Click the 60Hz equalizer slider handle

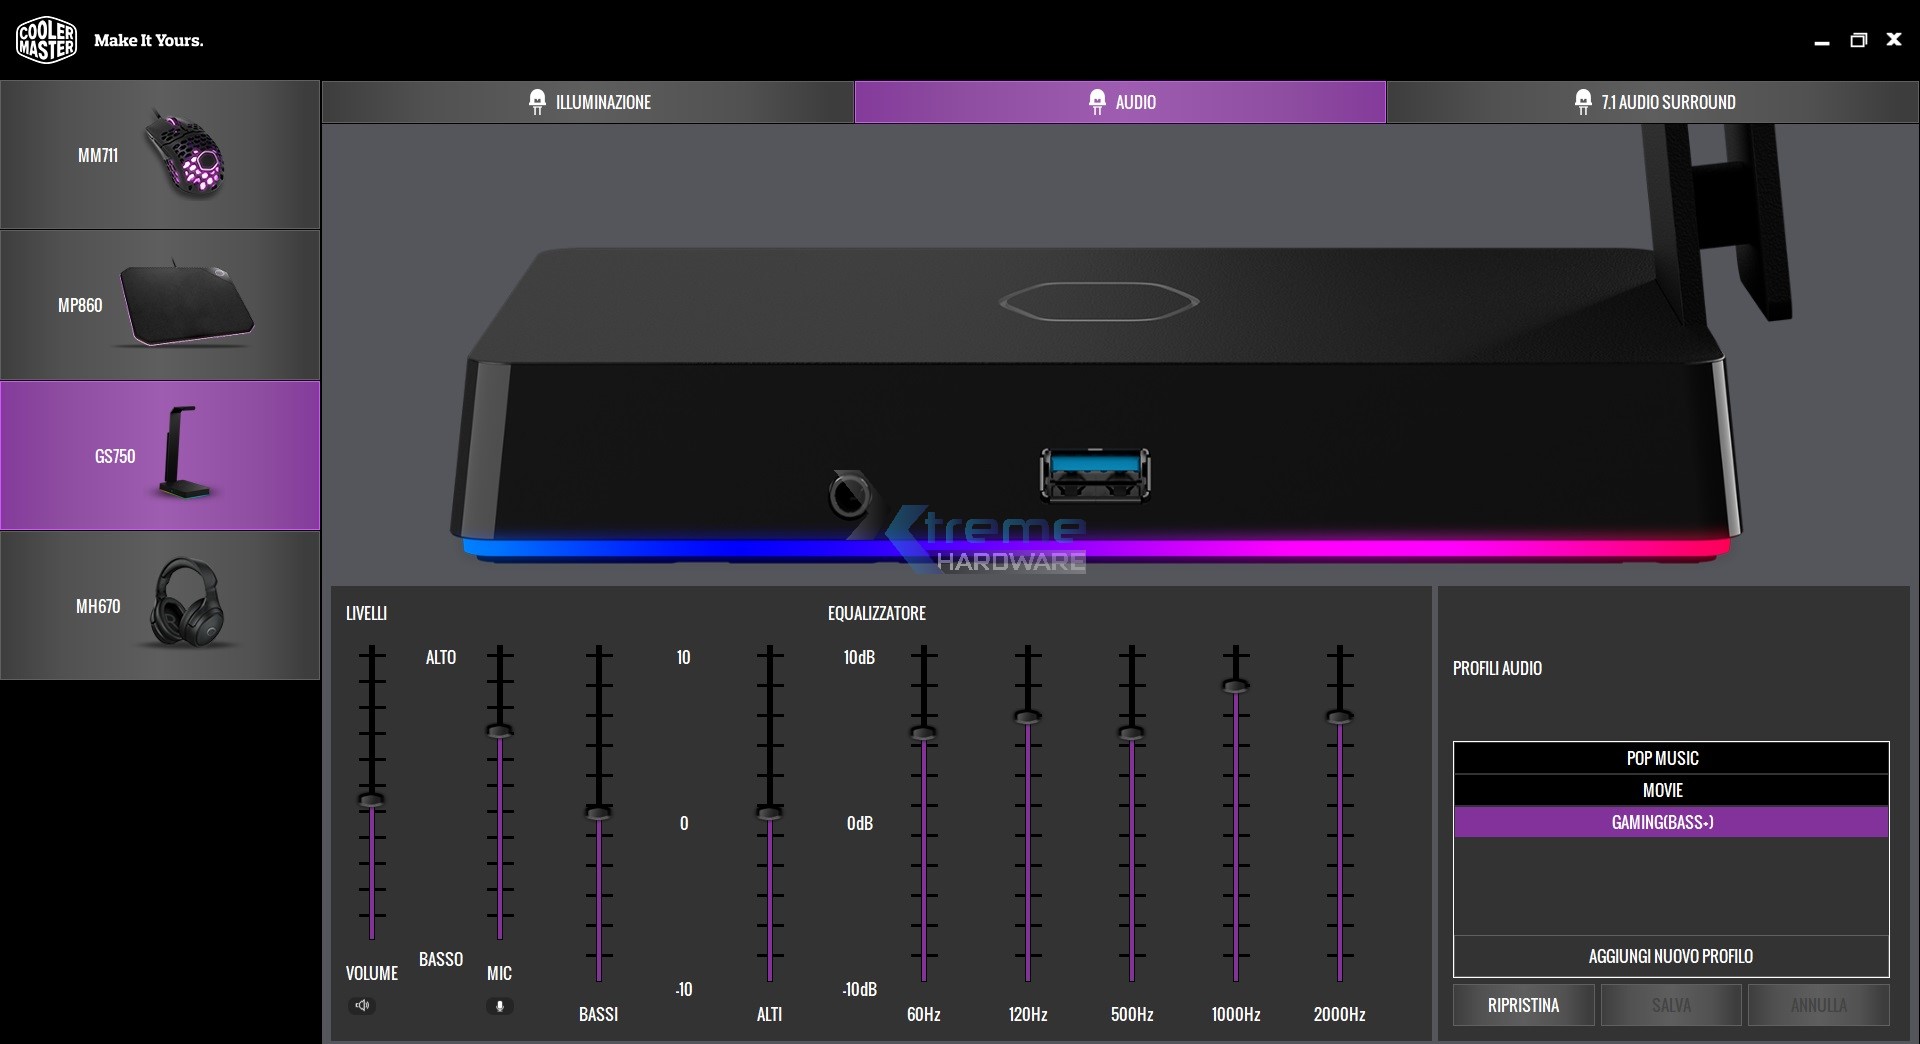924,733
